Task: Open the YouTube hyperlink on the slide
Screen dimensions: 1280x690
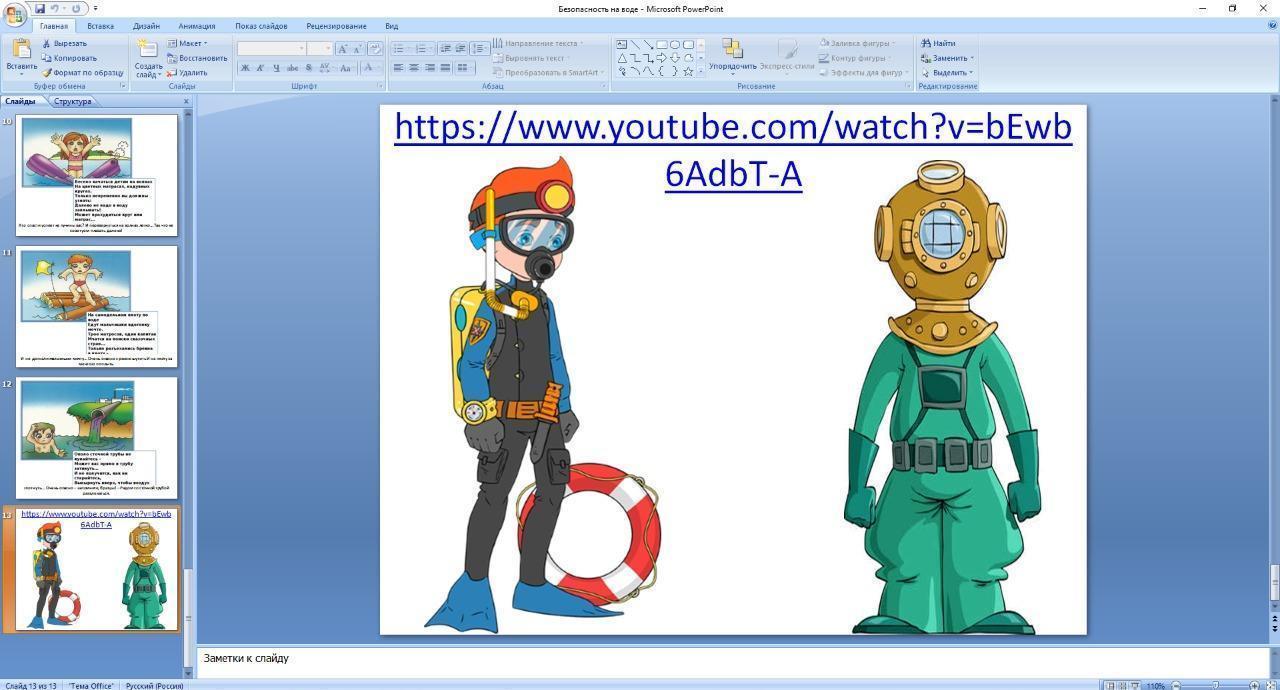Action: 732,128
